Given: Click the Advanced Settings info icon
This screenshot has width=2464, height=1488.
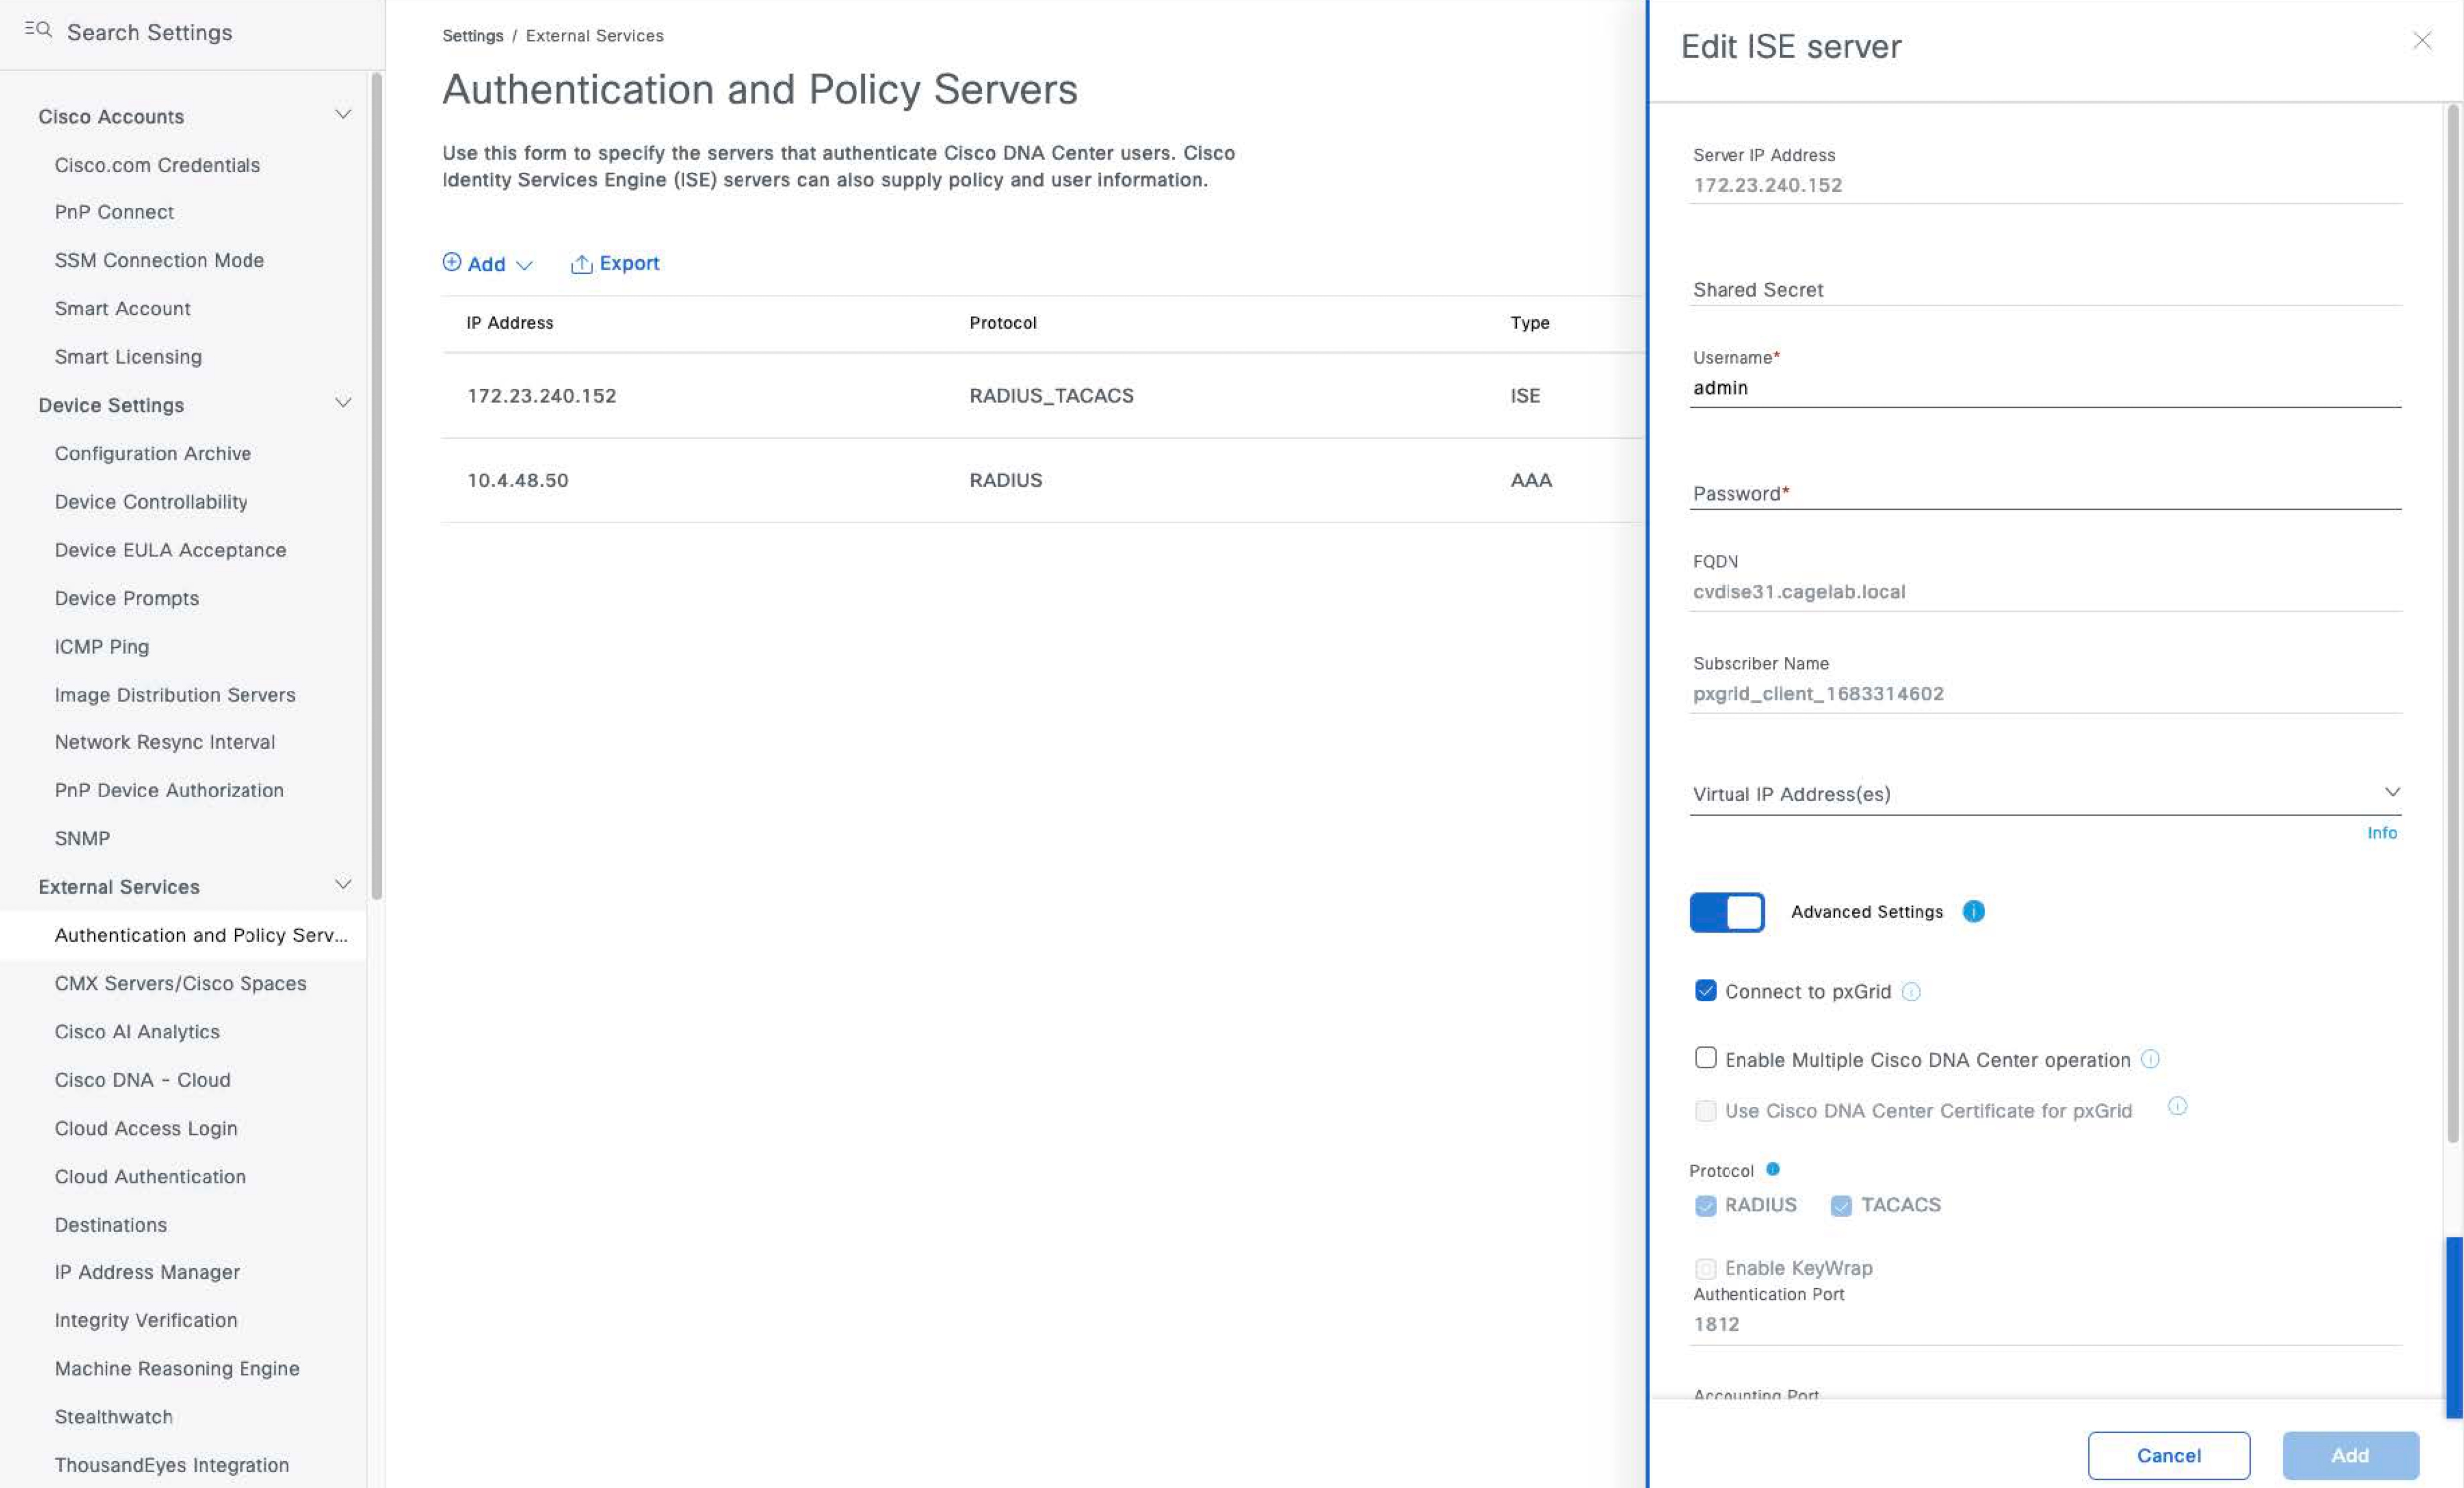Looking at the screenshot, I should coord(1973,911).
